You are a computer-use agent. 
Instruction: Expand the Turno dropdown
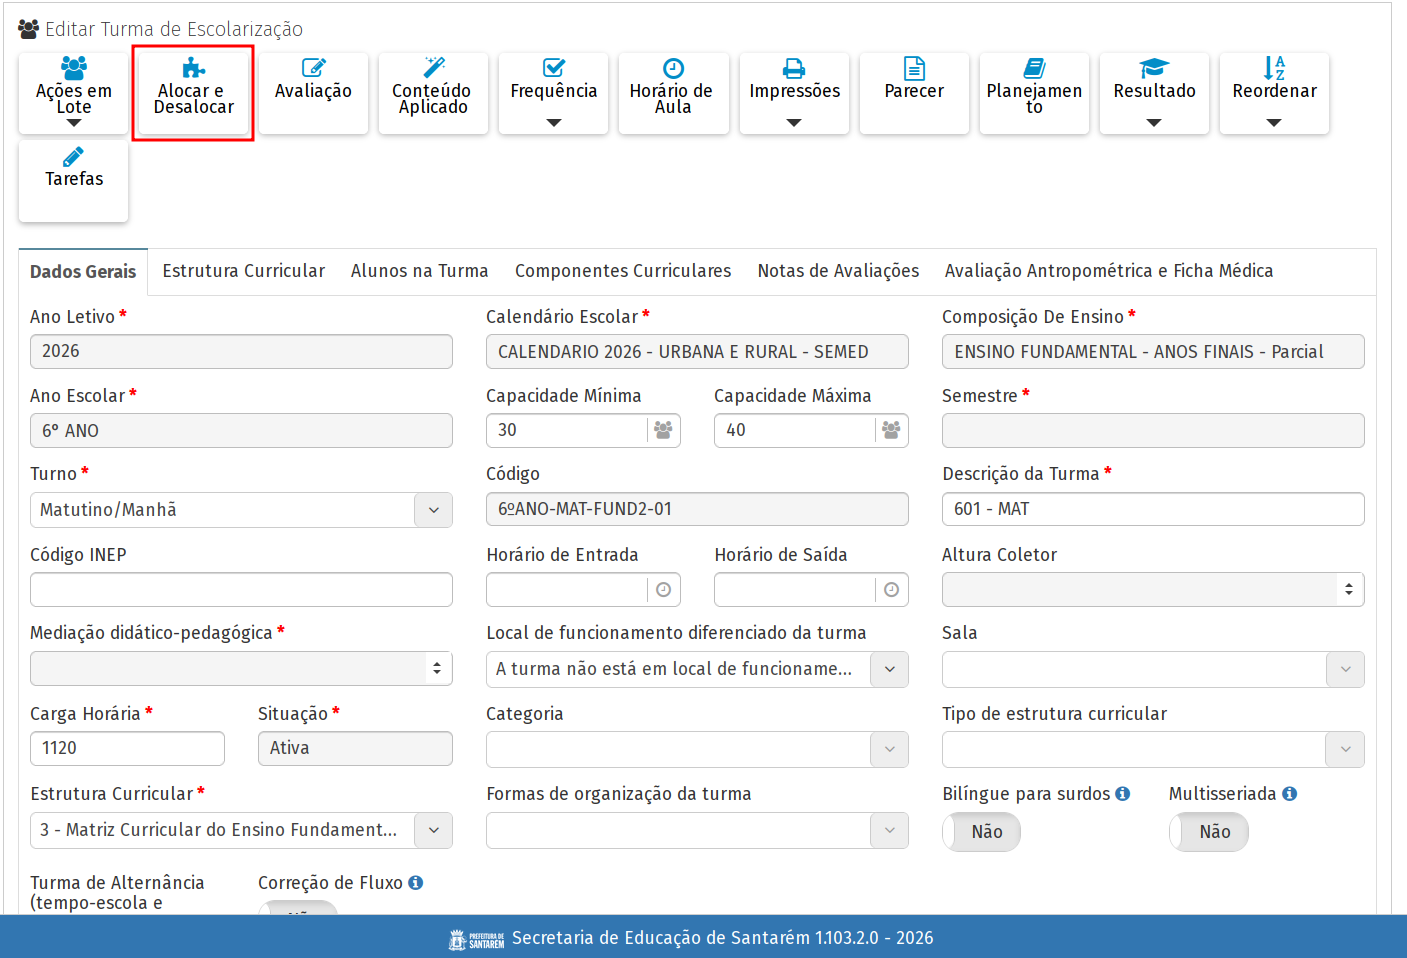433,510
